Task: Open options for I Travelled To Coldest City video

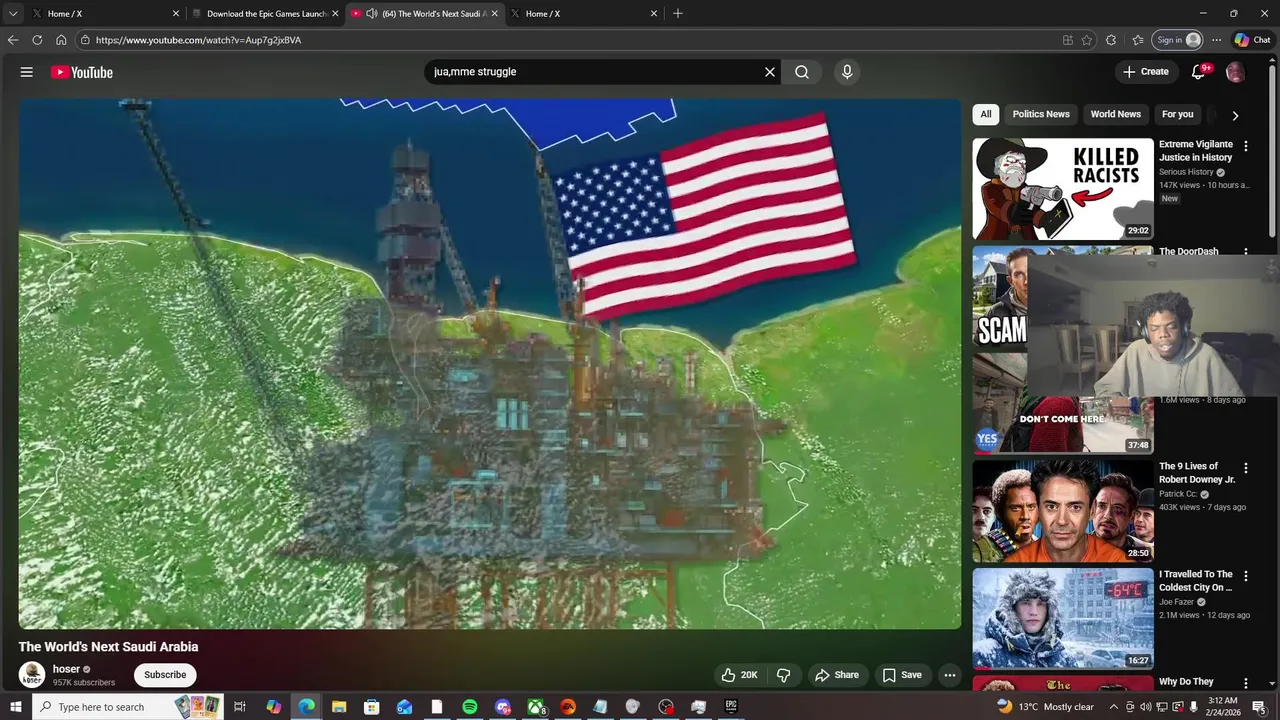Action: [1246, 576]
